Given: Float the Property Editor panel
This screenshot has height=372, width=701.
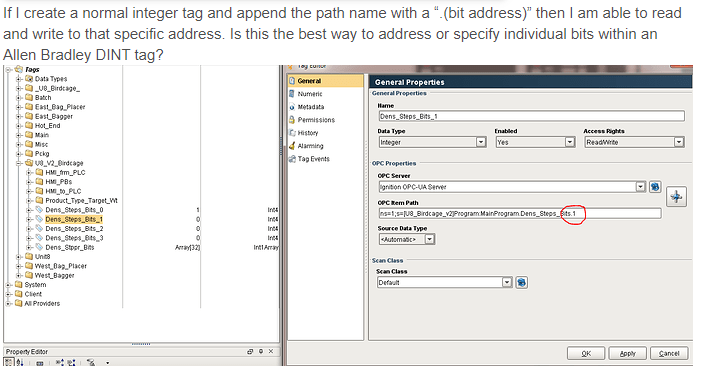Looking at the screenshot, I should (250, 352).
